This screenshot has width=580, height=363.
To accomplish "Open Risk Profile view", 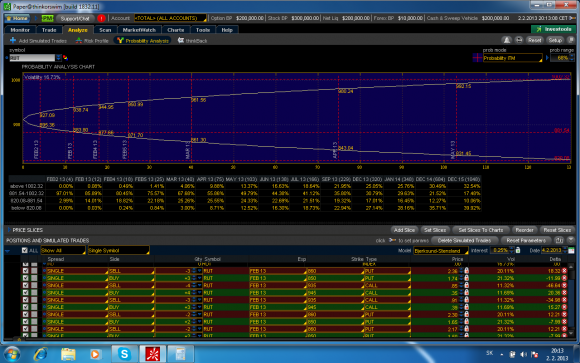I will click(92, 41).
